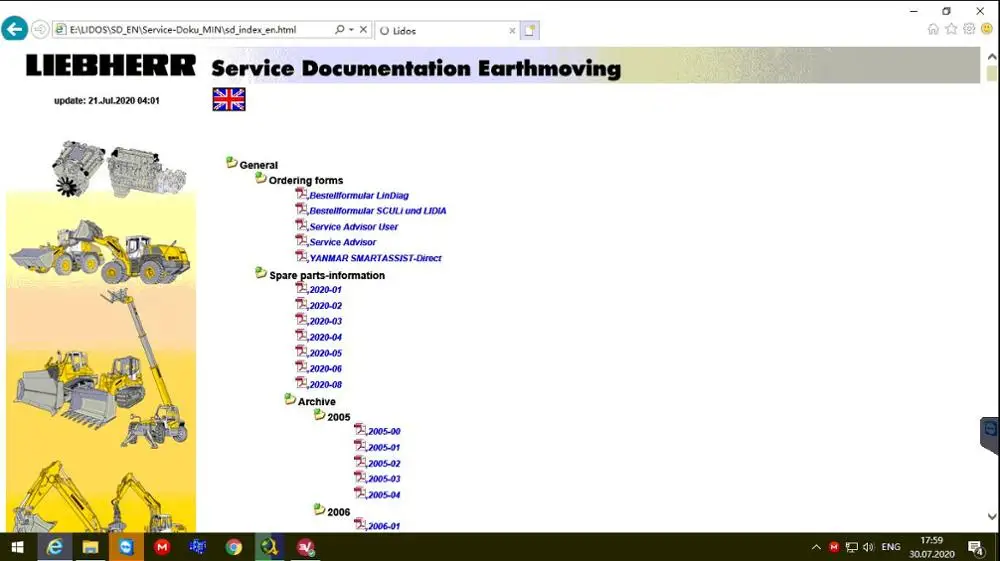Image resolution: width=1000 pixels, height=561 pixels.
Task: Collapse the Ordering forms folder
Action: [x=261, y=178]
